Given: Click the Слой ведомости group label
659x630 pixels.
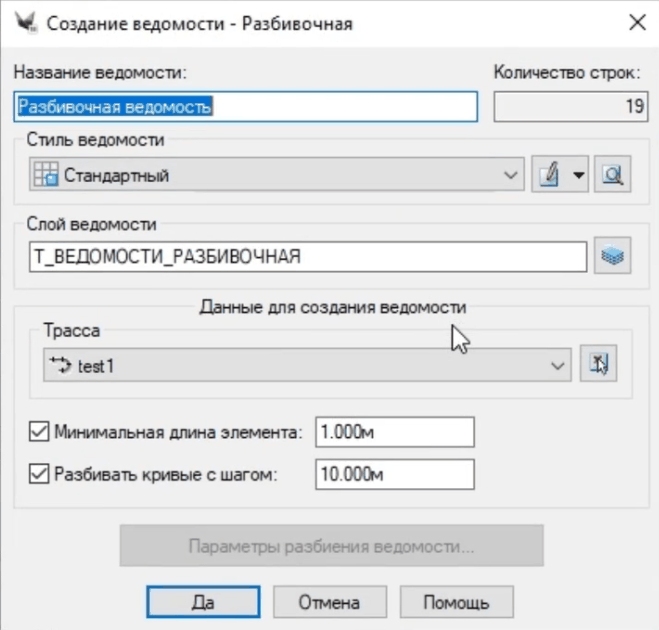Looking at the screenshot, I should click(92, 224).
